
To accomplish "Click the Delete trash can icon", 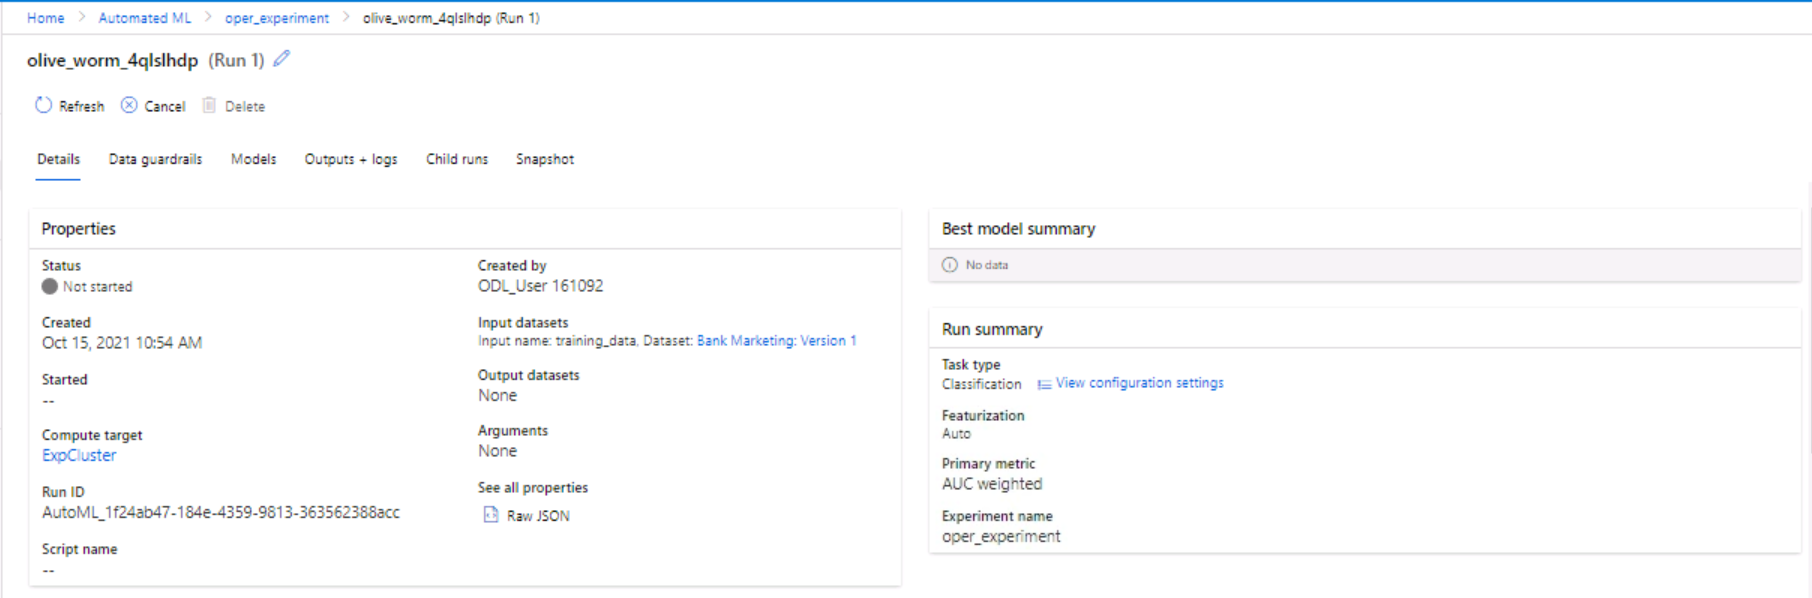I will pos(209,105).
